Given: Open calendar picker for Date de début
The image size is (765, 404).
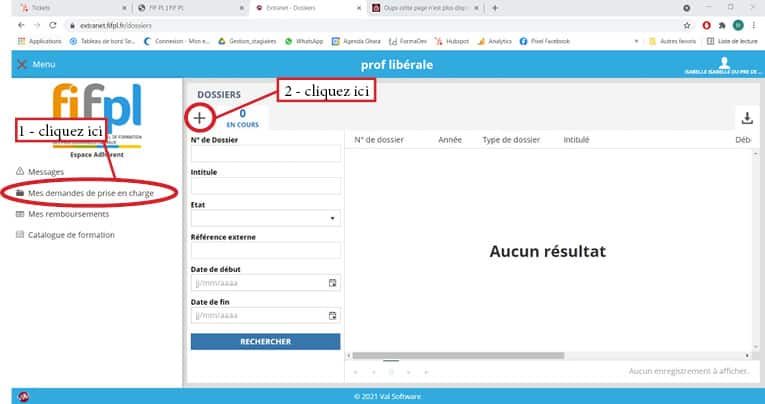Looking at the screenshot, I should click(x=333, y=283).
